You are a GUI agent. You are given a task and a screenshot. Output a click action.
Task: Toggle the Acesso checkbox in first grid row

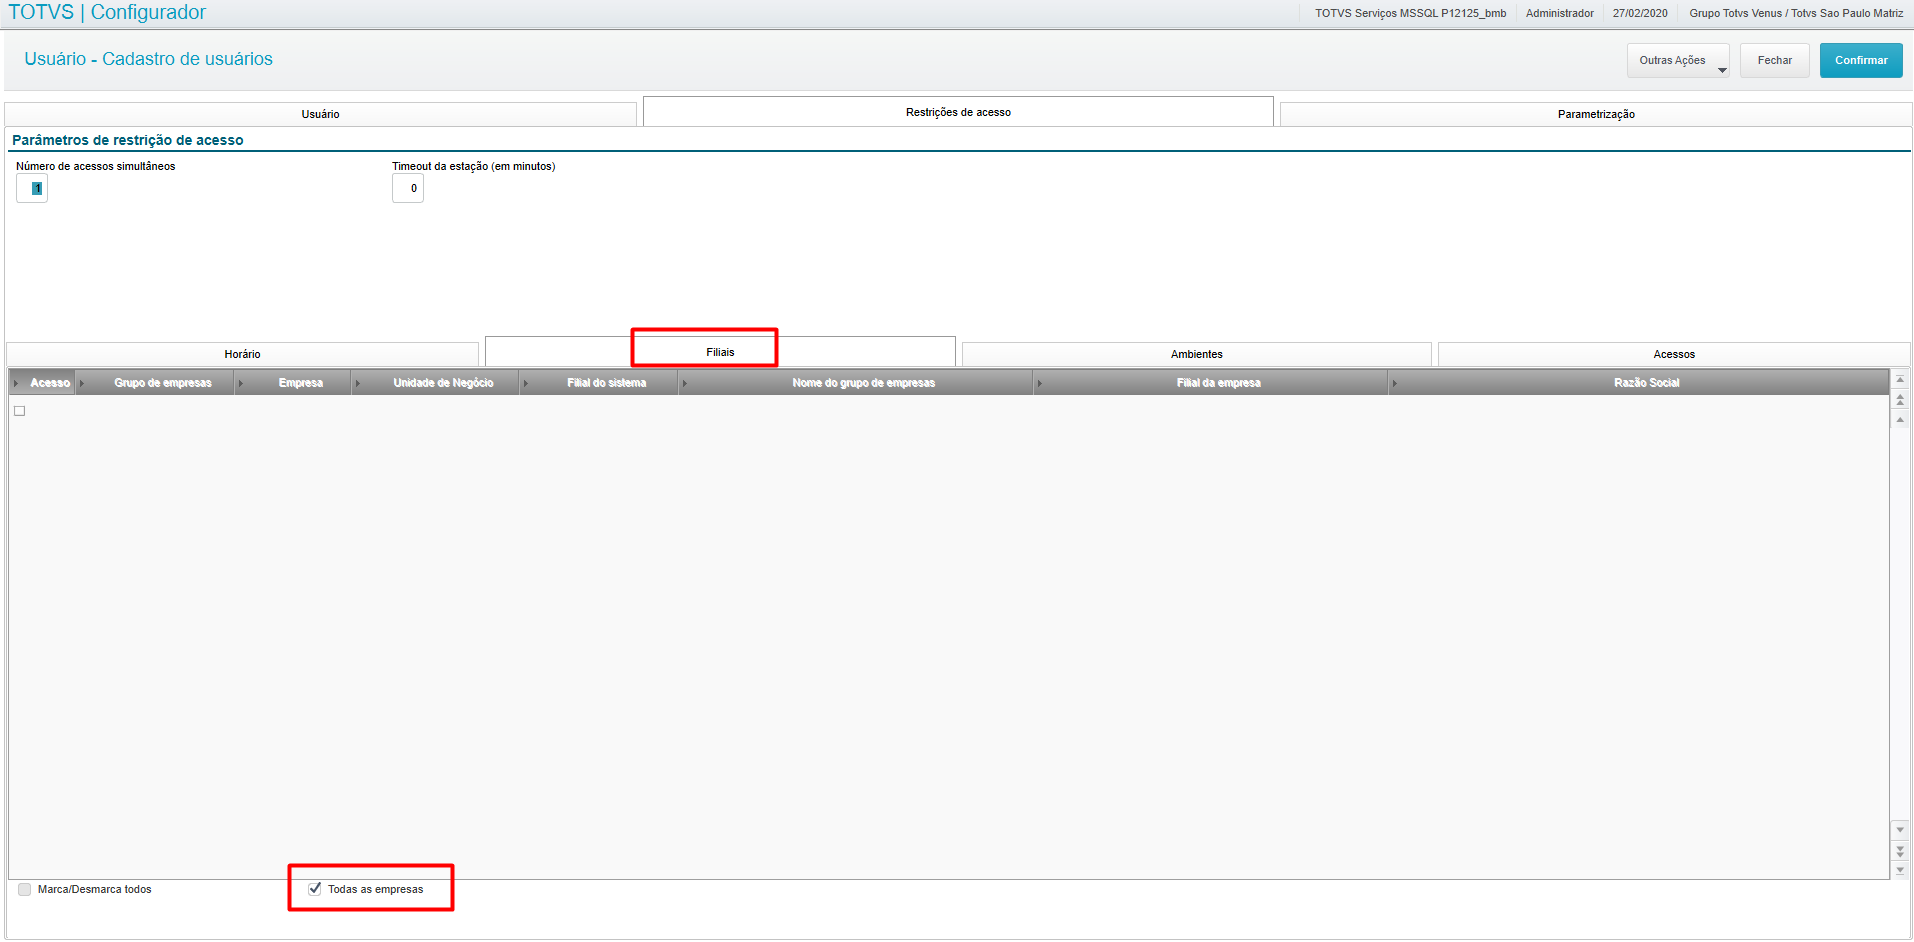click(x=19, y=411)
